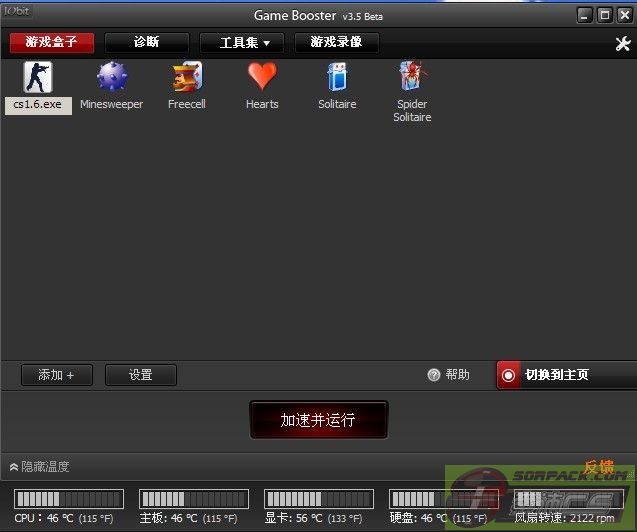Open settings via wrench icon

[621, 44]
